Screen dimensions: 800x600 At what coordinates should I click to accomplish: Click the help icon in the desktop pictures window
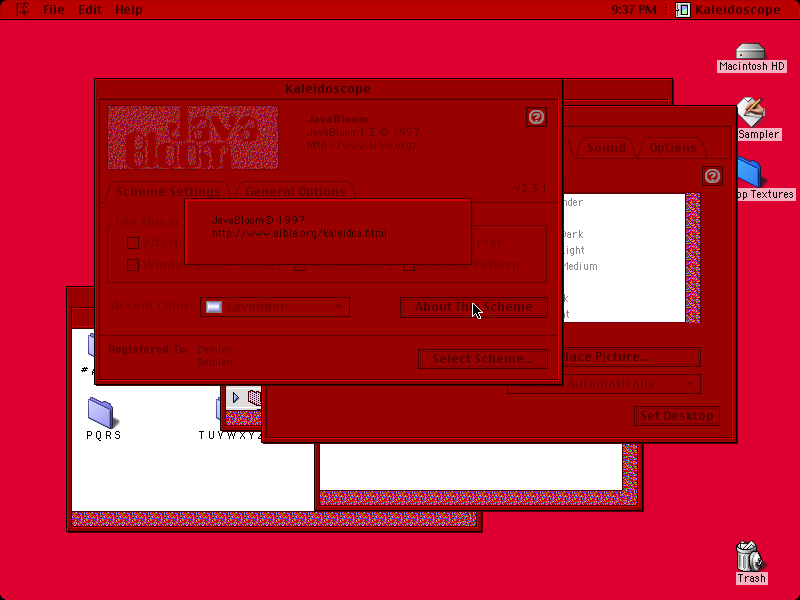coord(712,176)
